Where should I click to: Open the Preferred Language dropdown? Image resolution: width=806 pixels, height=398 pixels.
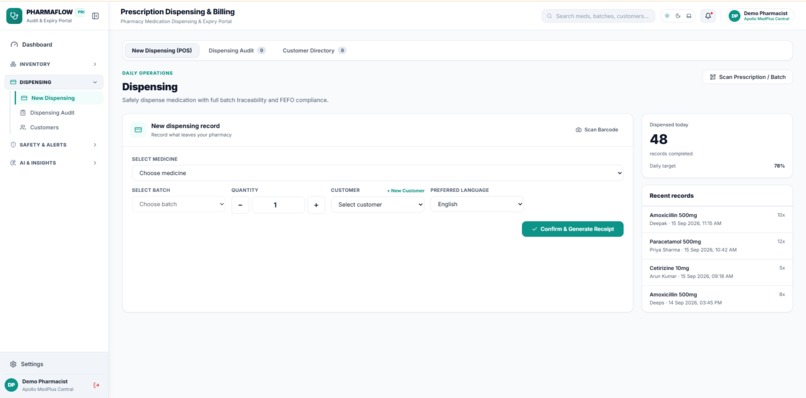click(x=477, y=204)
